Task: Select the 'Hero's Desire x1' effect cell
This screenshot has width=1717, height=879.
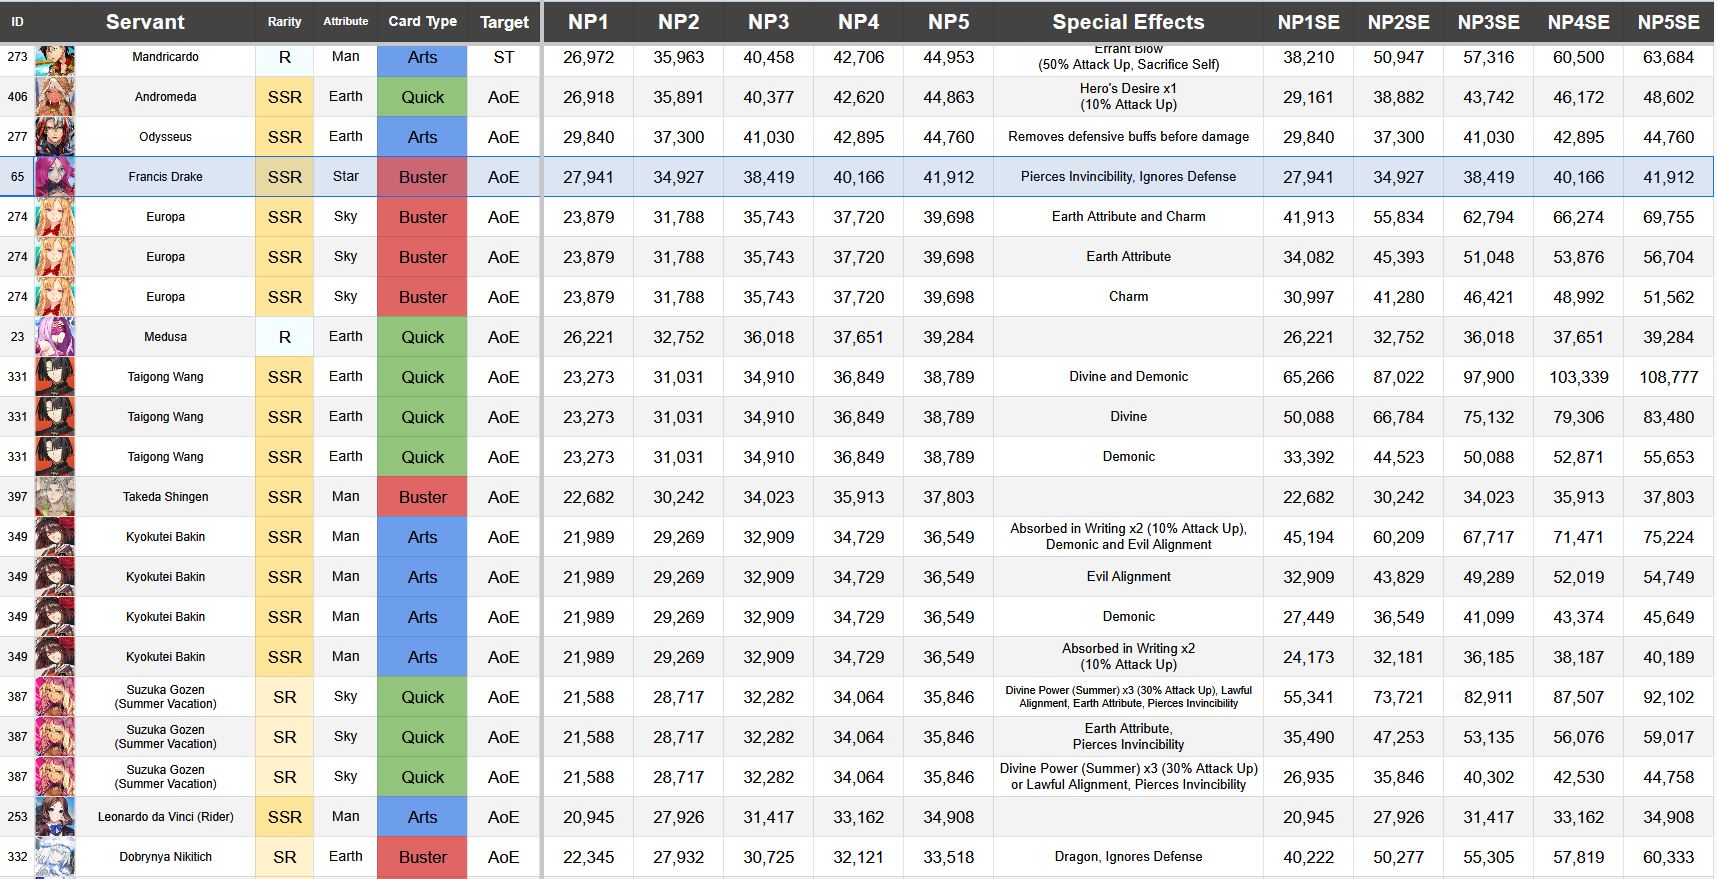Action: tap(1128, 97)
